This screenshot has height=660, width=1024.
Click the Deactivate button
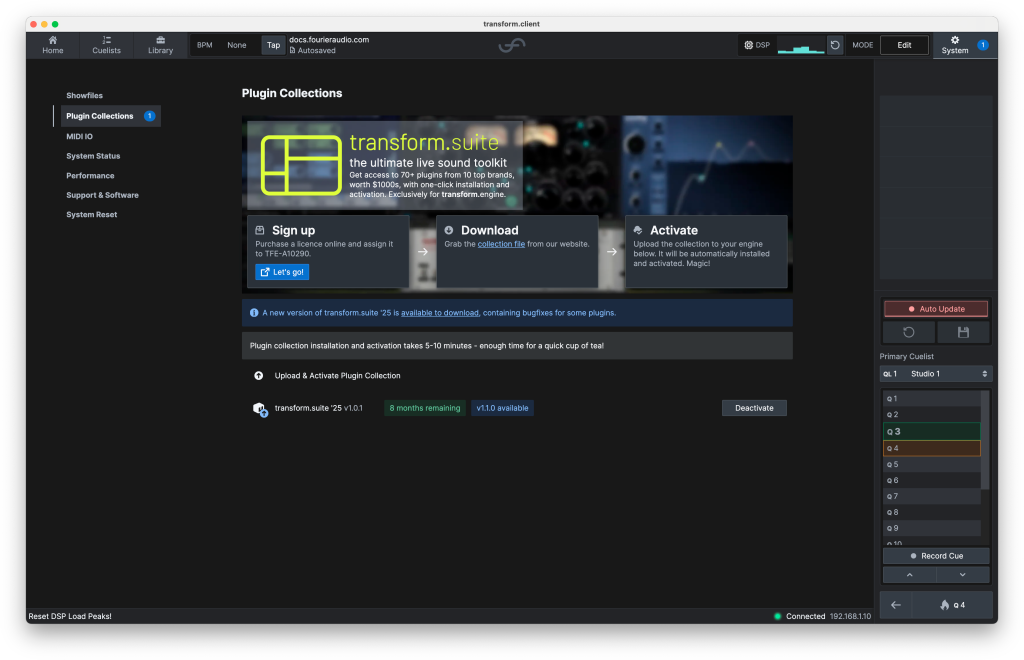pyautogui.click(x=754, y=408)
